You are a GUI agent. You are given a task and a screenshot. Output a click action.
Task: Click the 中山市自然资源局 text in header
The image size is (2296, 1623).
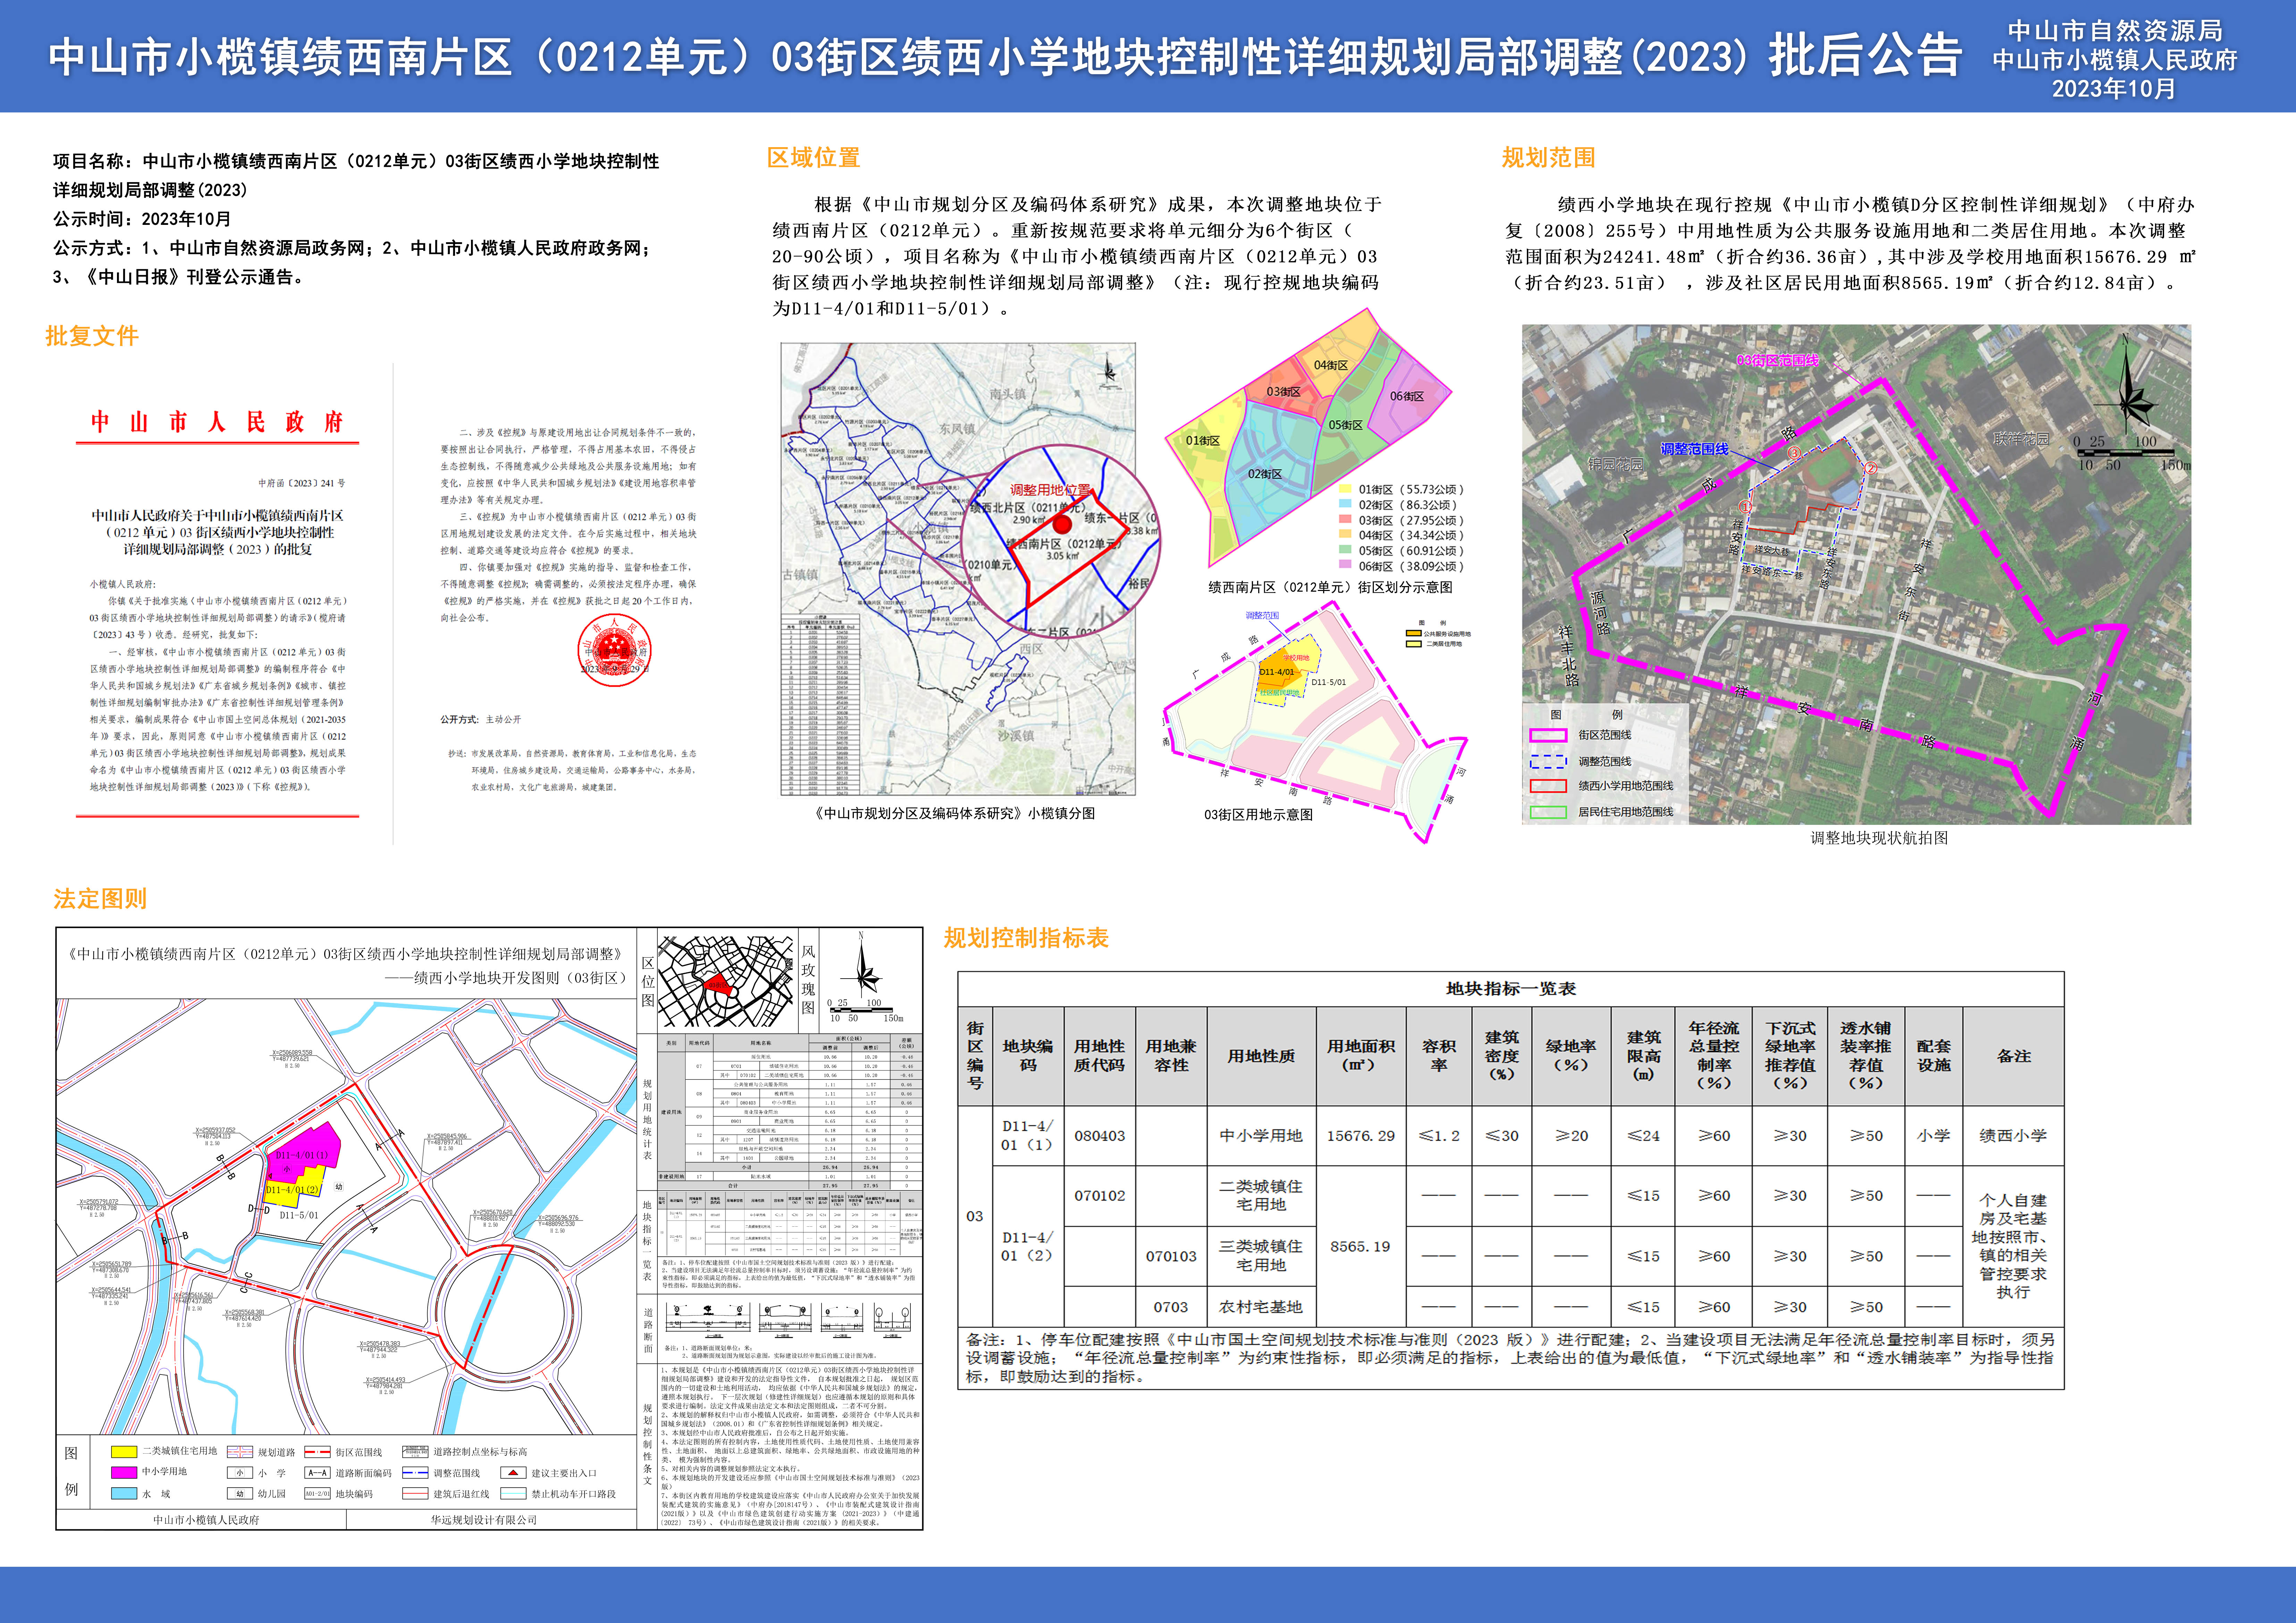pyautogui.click(x=2115, y=31)
